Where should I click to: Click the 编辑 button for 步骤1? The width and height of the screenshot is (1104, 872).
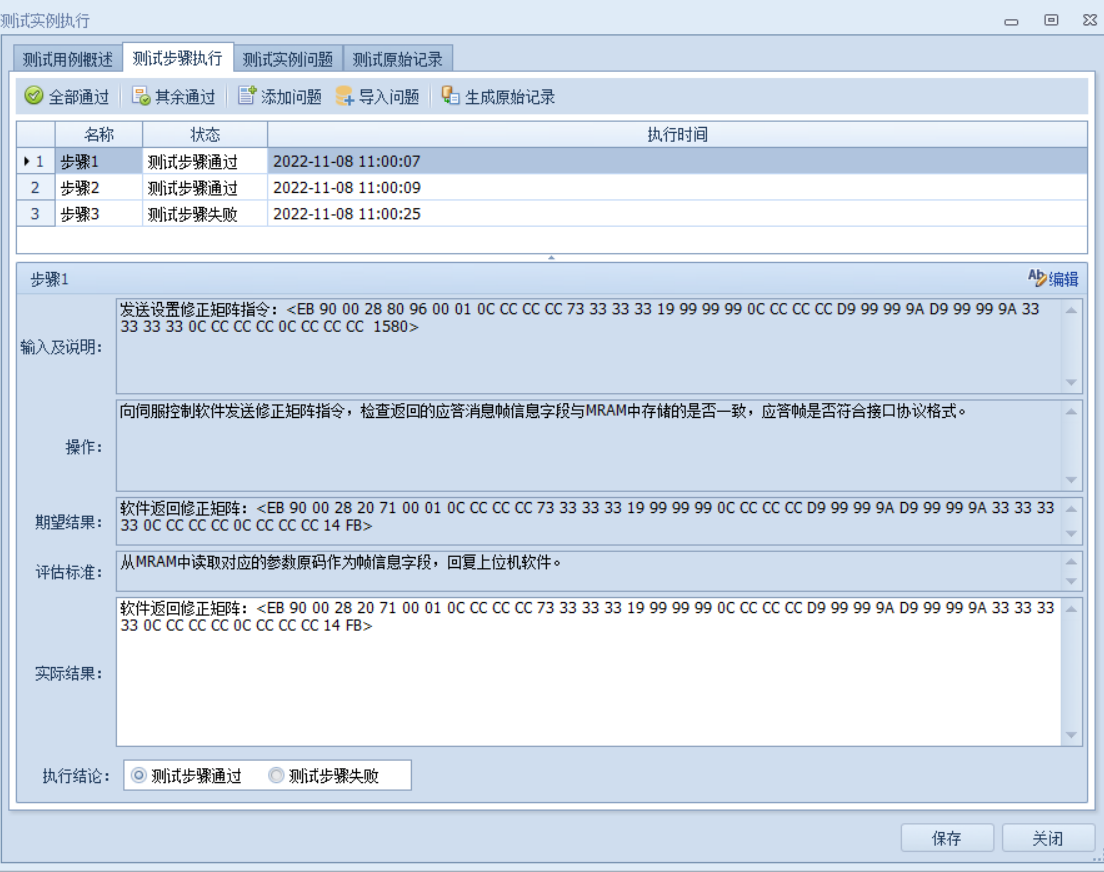[1053, 279]
